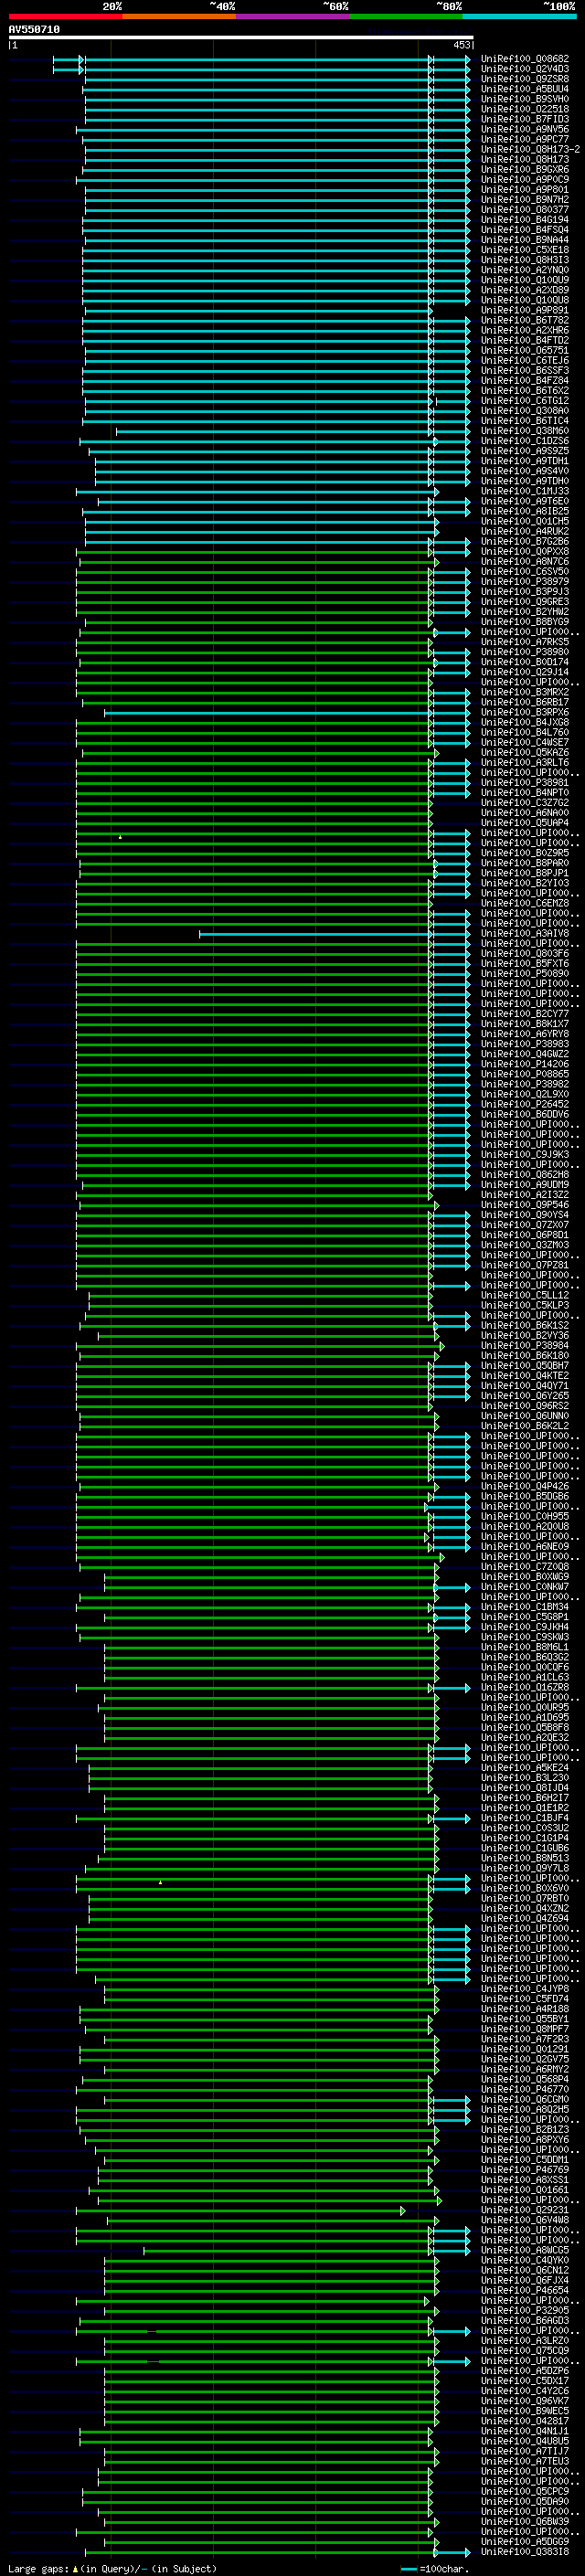Image resolution: width=585 pixels, height=2576 pixels.
Task: Select hit label UniRef100_Q2V4D3
Action: point(525,69)
